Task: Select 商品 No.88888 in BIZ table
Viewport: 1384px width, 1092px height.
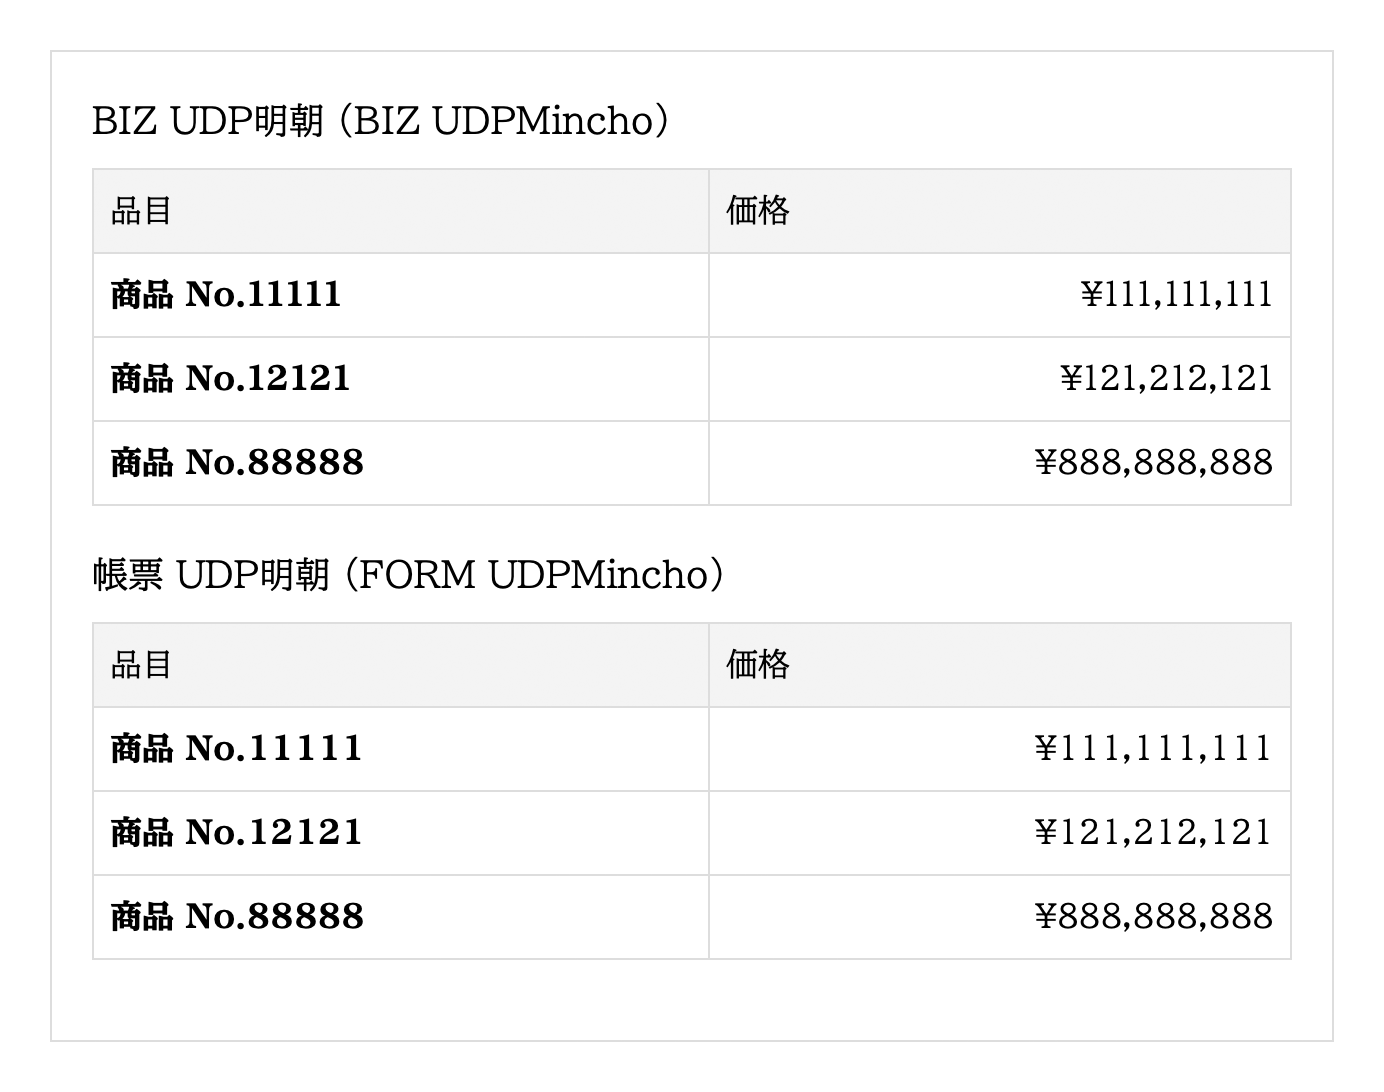Action: 237,463
